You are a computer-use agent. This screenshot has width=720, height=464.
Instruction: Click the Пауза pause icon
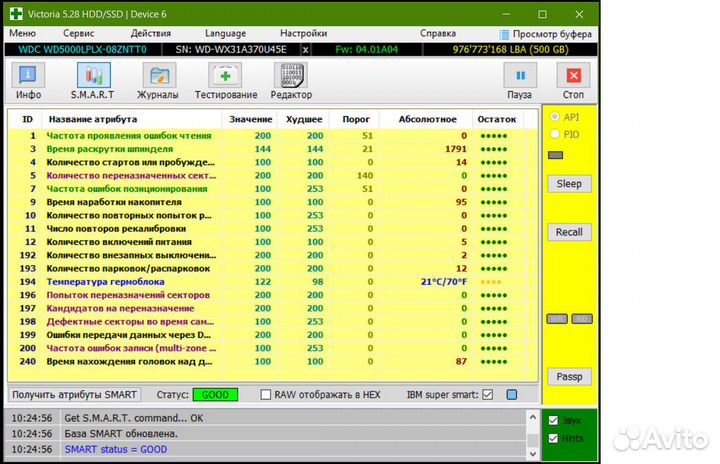pos(520,75)
